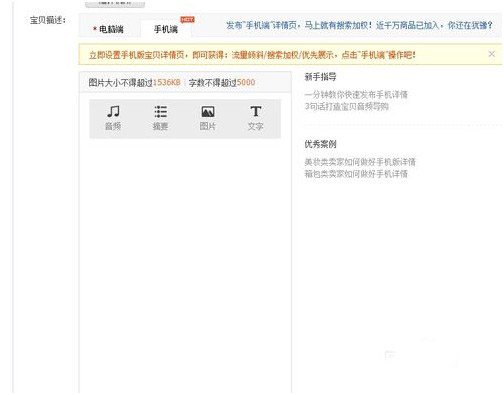The image size is (504, 395).
Task: Switch to the 手机端 tab
Action: point(166,29)
